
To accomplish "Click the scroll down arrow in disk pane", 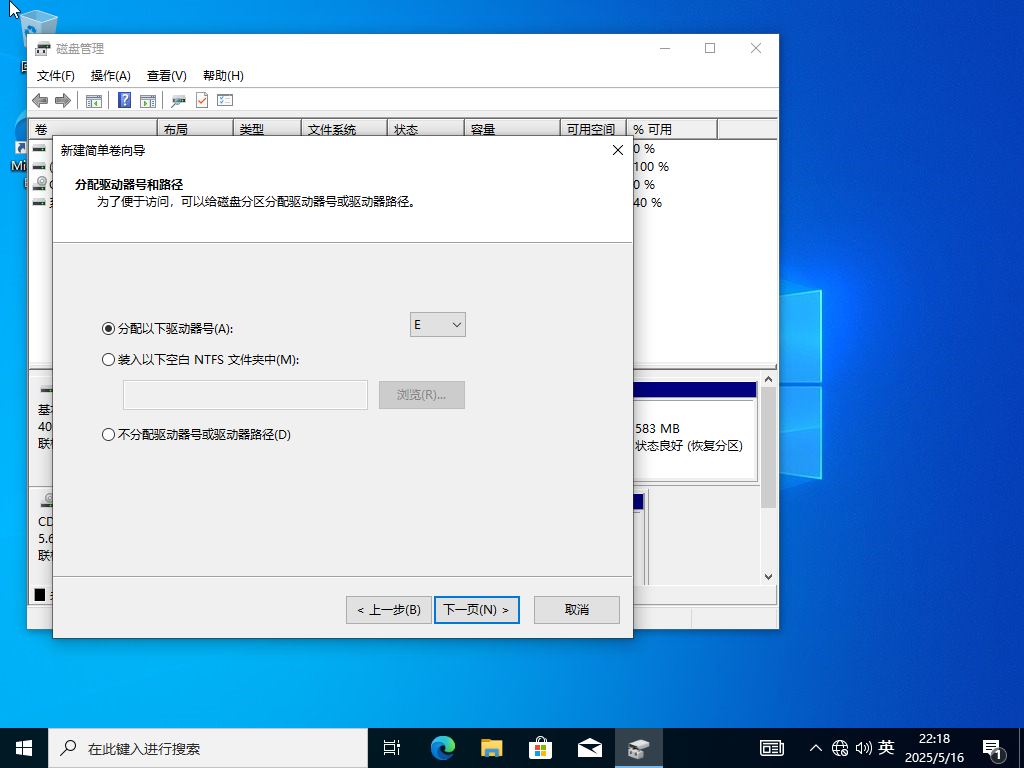I will 769,577.
